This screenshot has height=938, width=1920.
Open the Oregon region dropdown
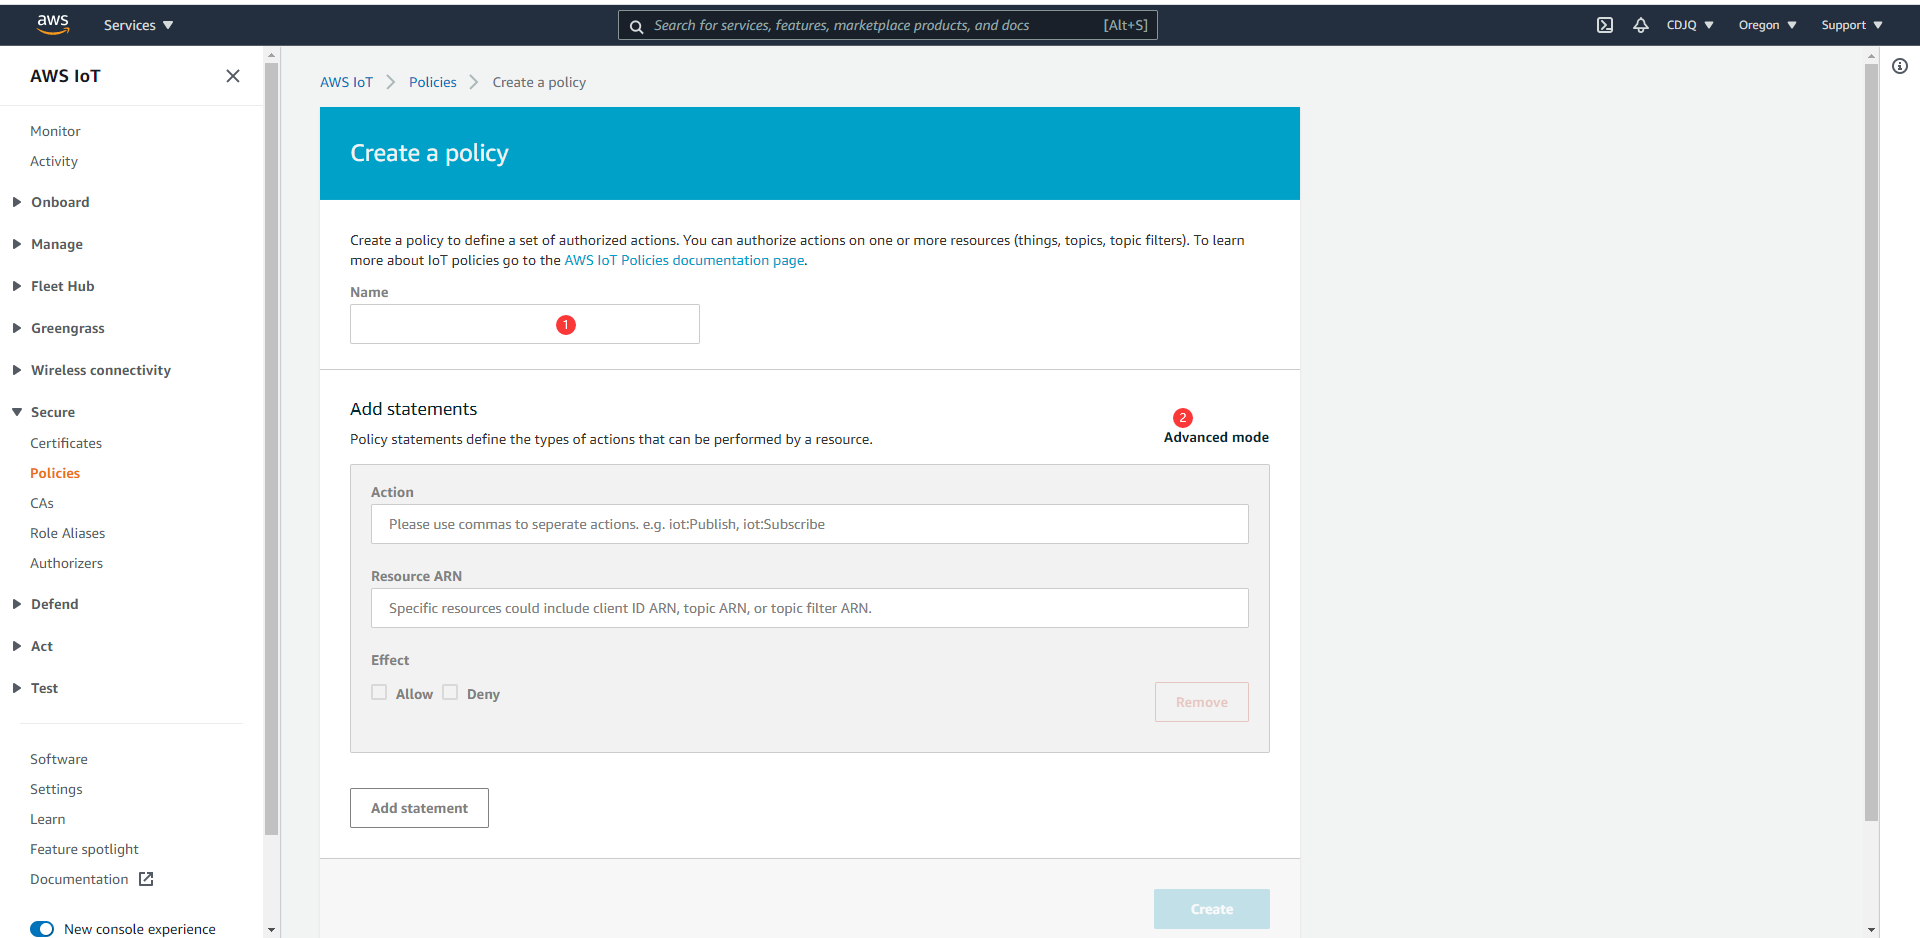[1767, 25]
